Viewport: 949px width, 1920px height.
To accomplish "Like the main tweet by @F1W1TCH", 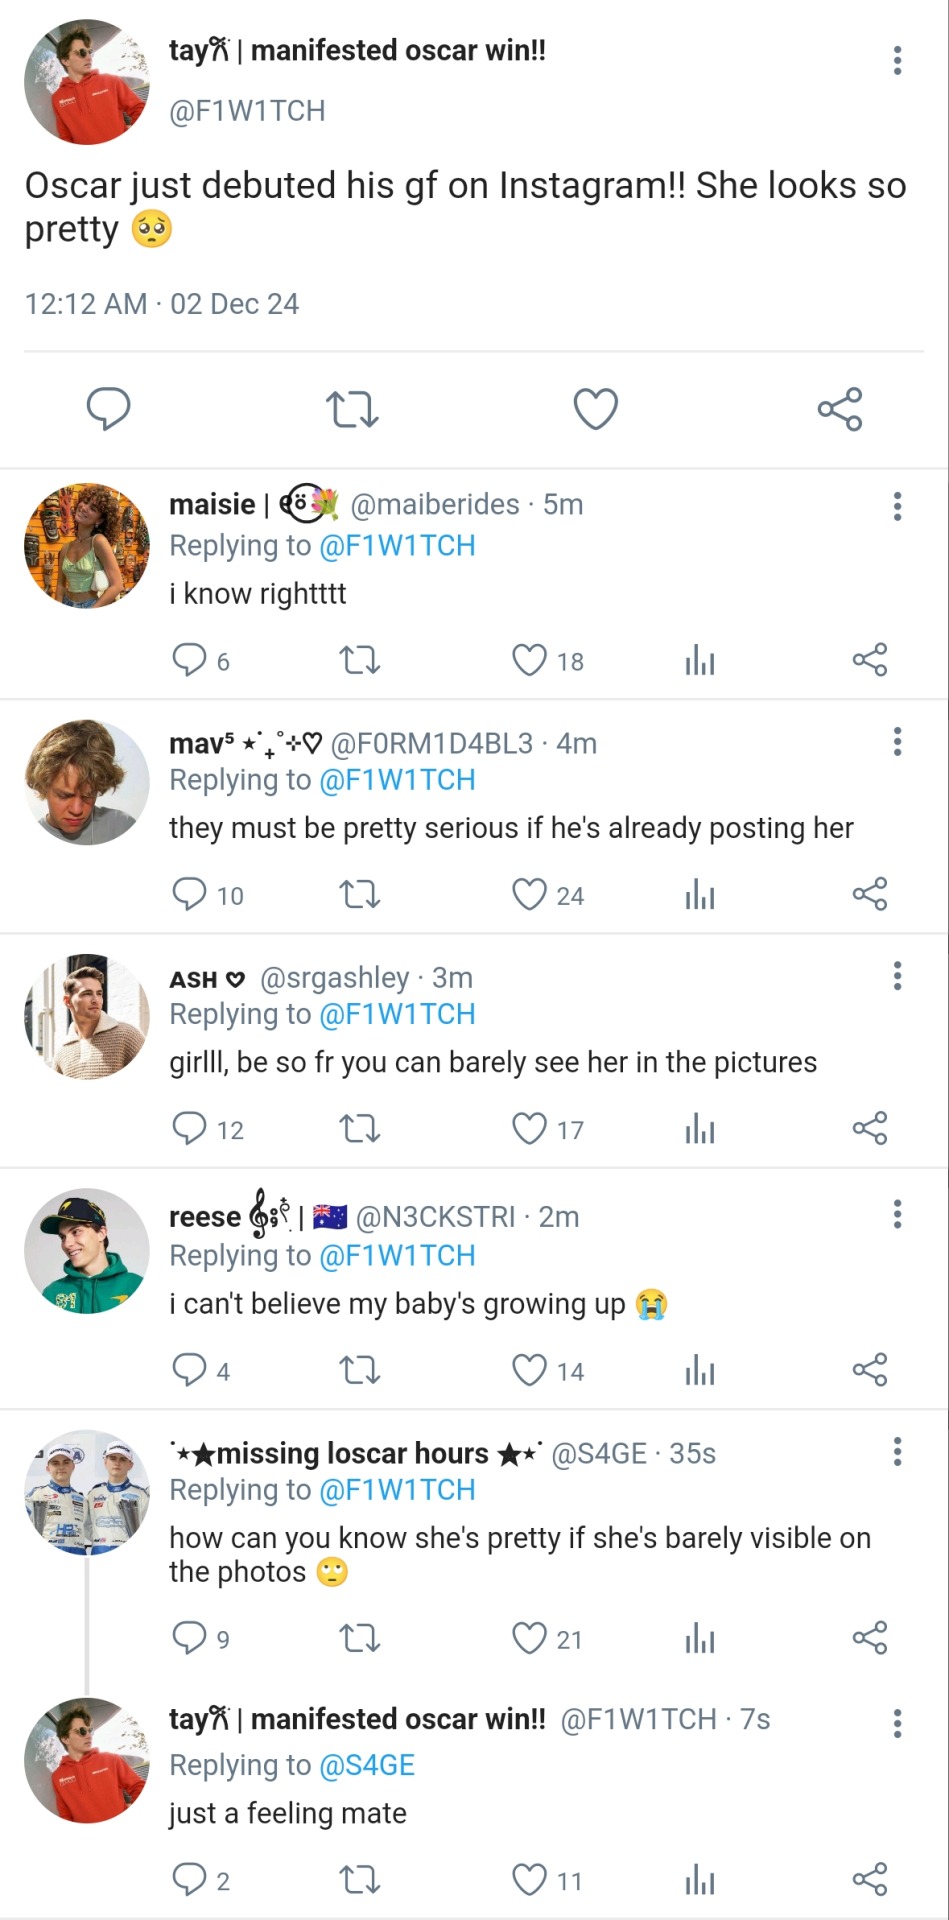I will click(595, 409).
